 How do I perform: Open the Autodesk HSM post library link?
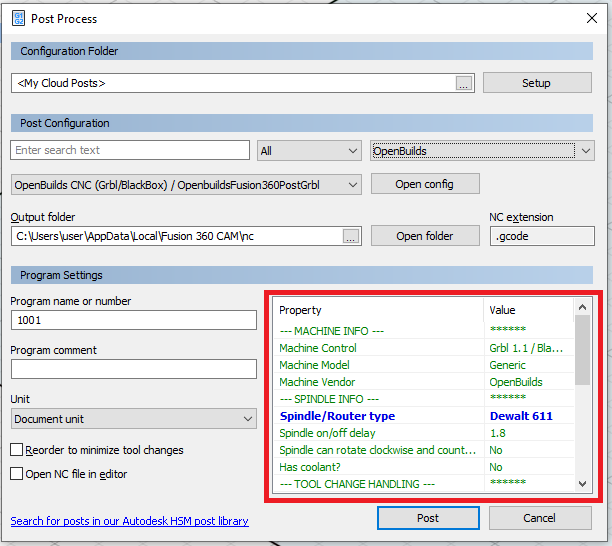point(129,521)
